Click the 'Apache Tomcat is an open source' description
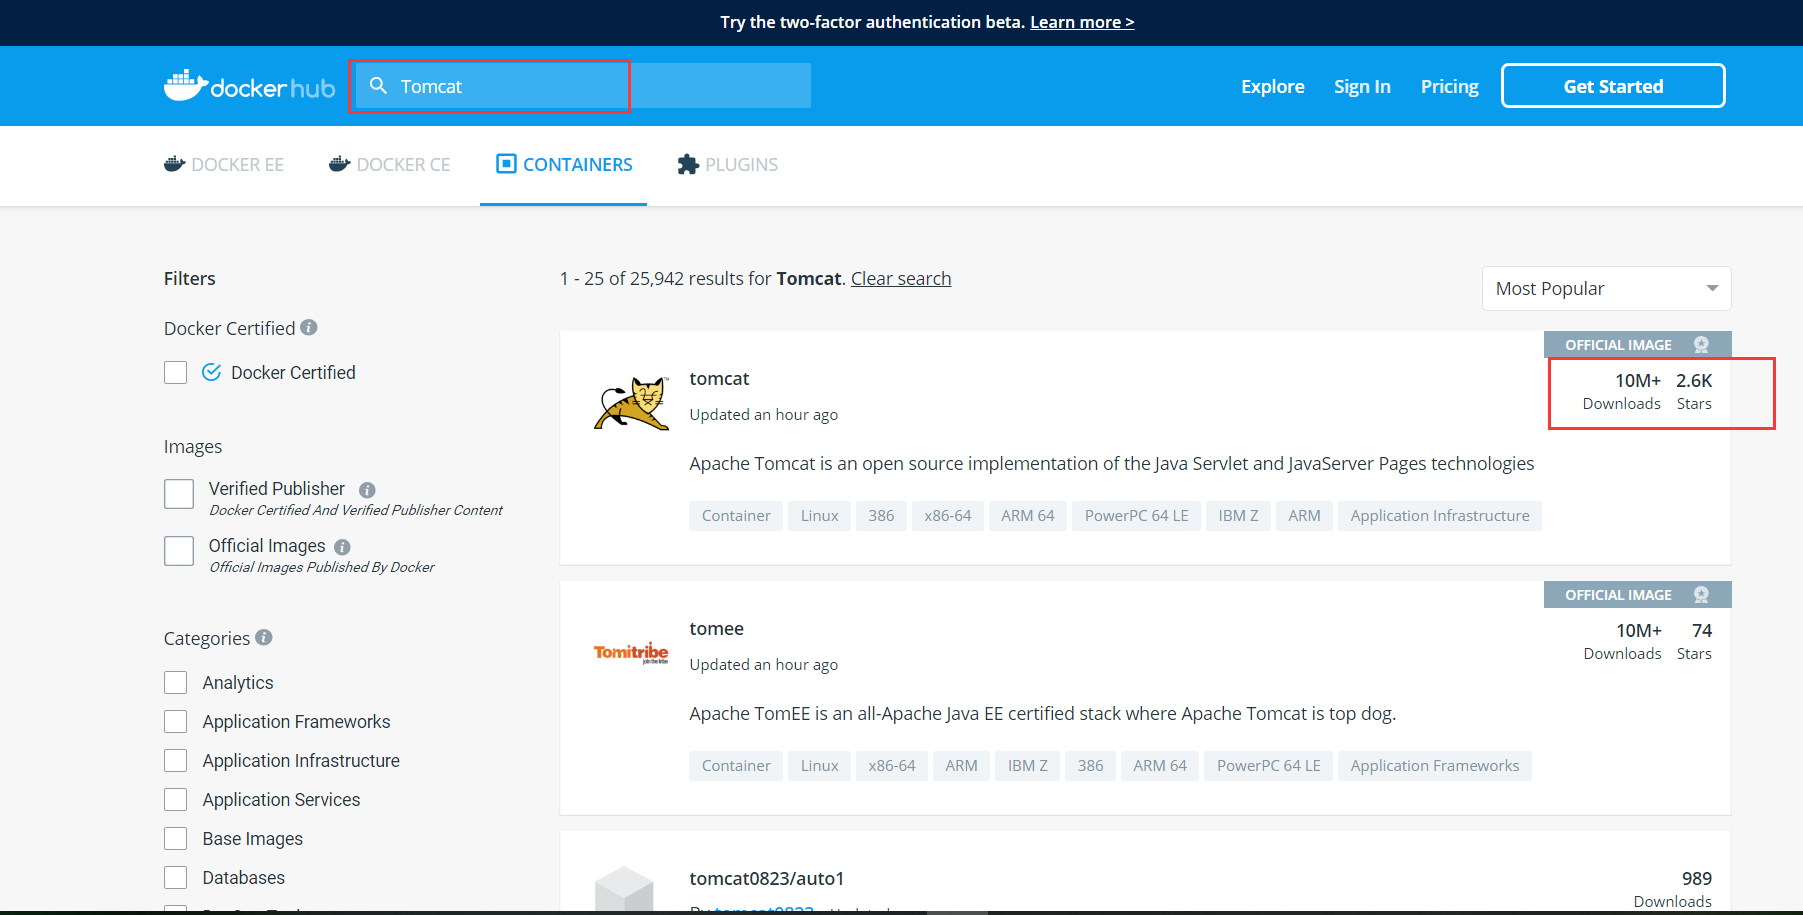Screen dimensions: 1803x915 (x=1111, y=463)
